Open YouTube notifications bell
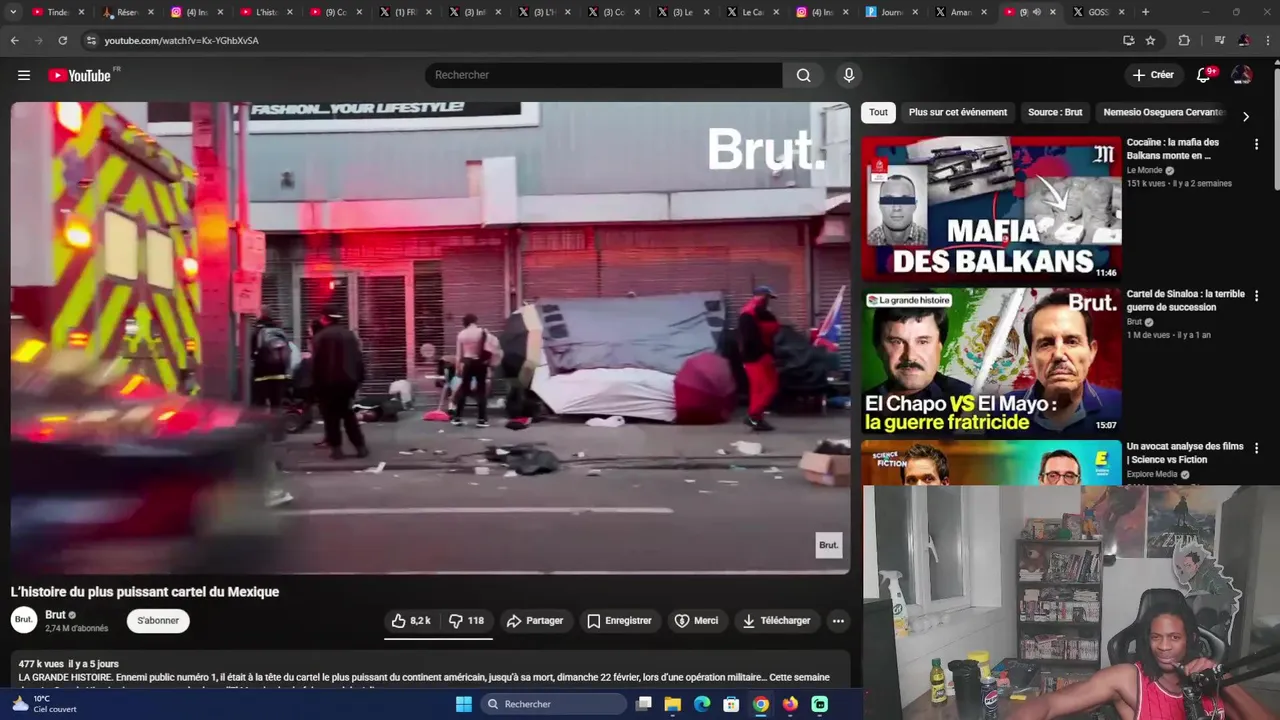The width and height of the screenshot is (1280, 720). pyautogui.click(x=1203, y=75)
